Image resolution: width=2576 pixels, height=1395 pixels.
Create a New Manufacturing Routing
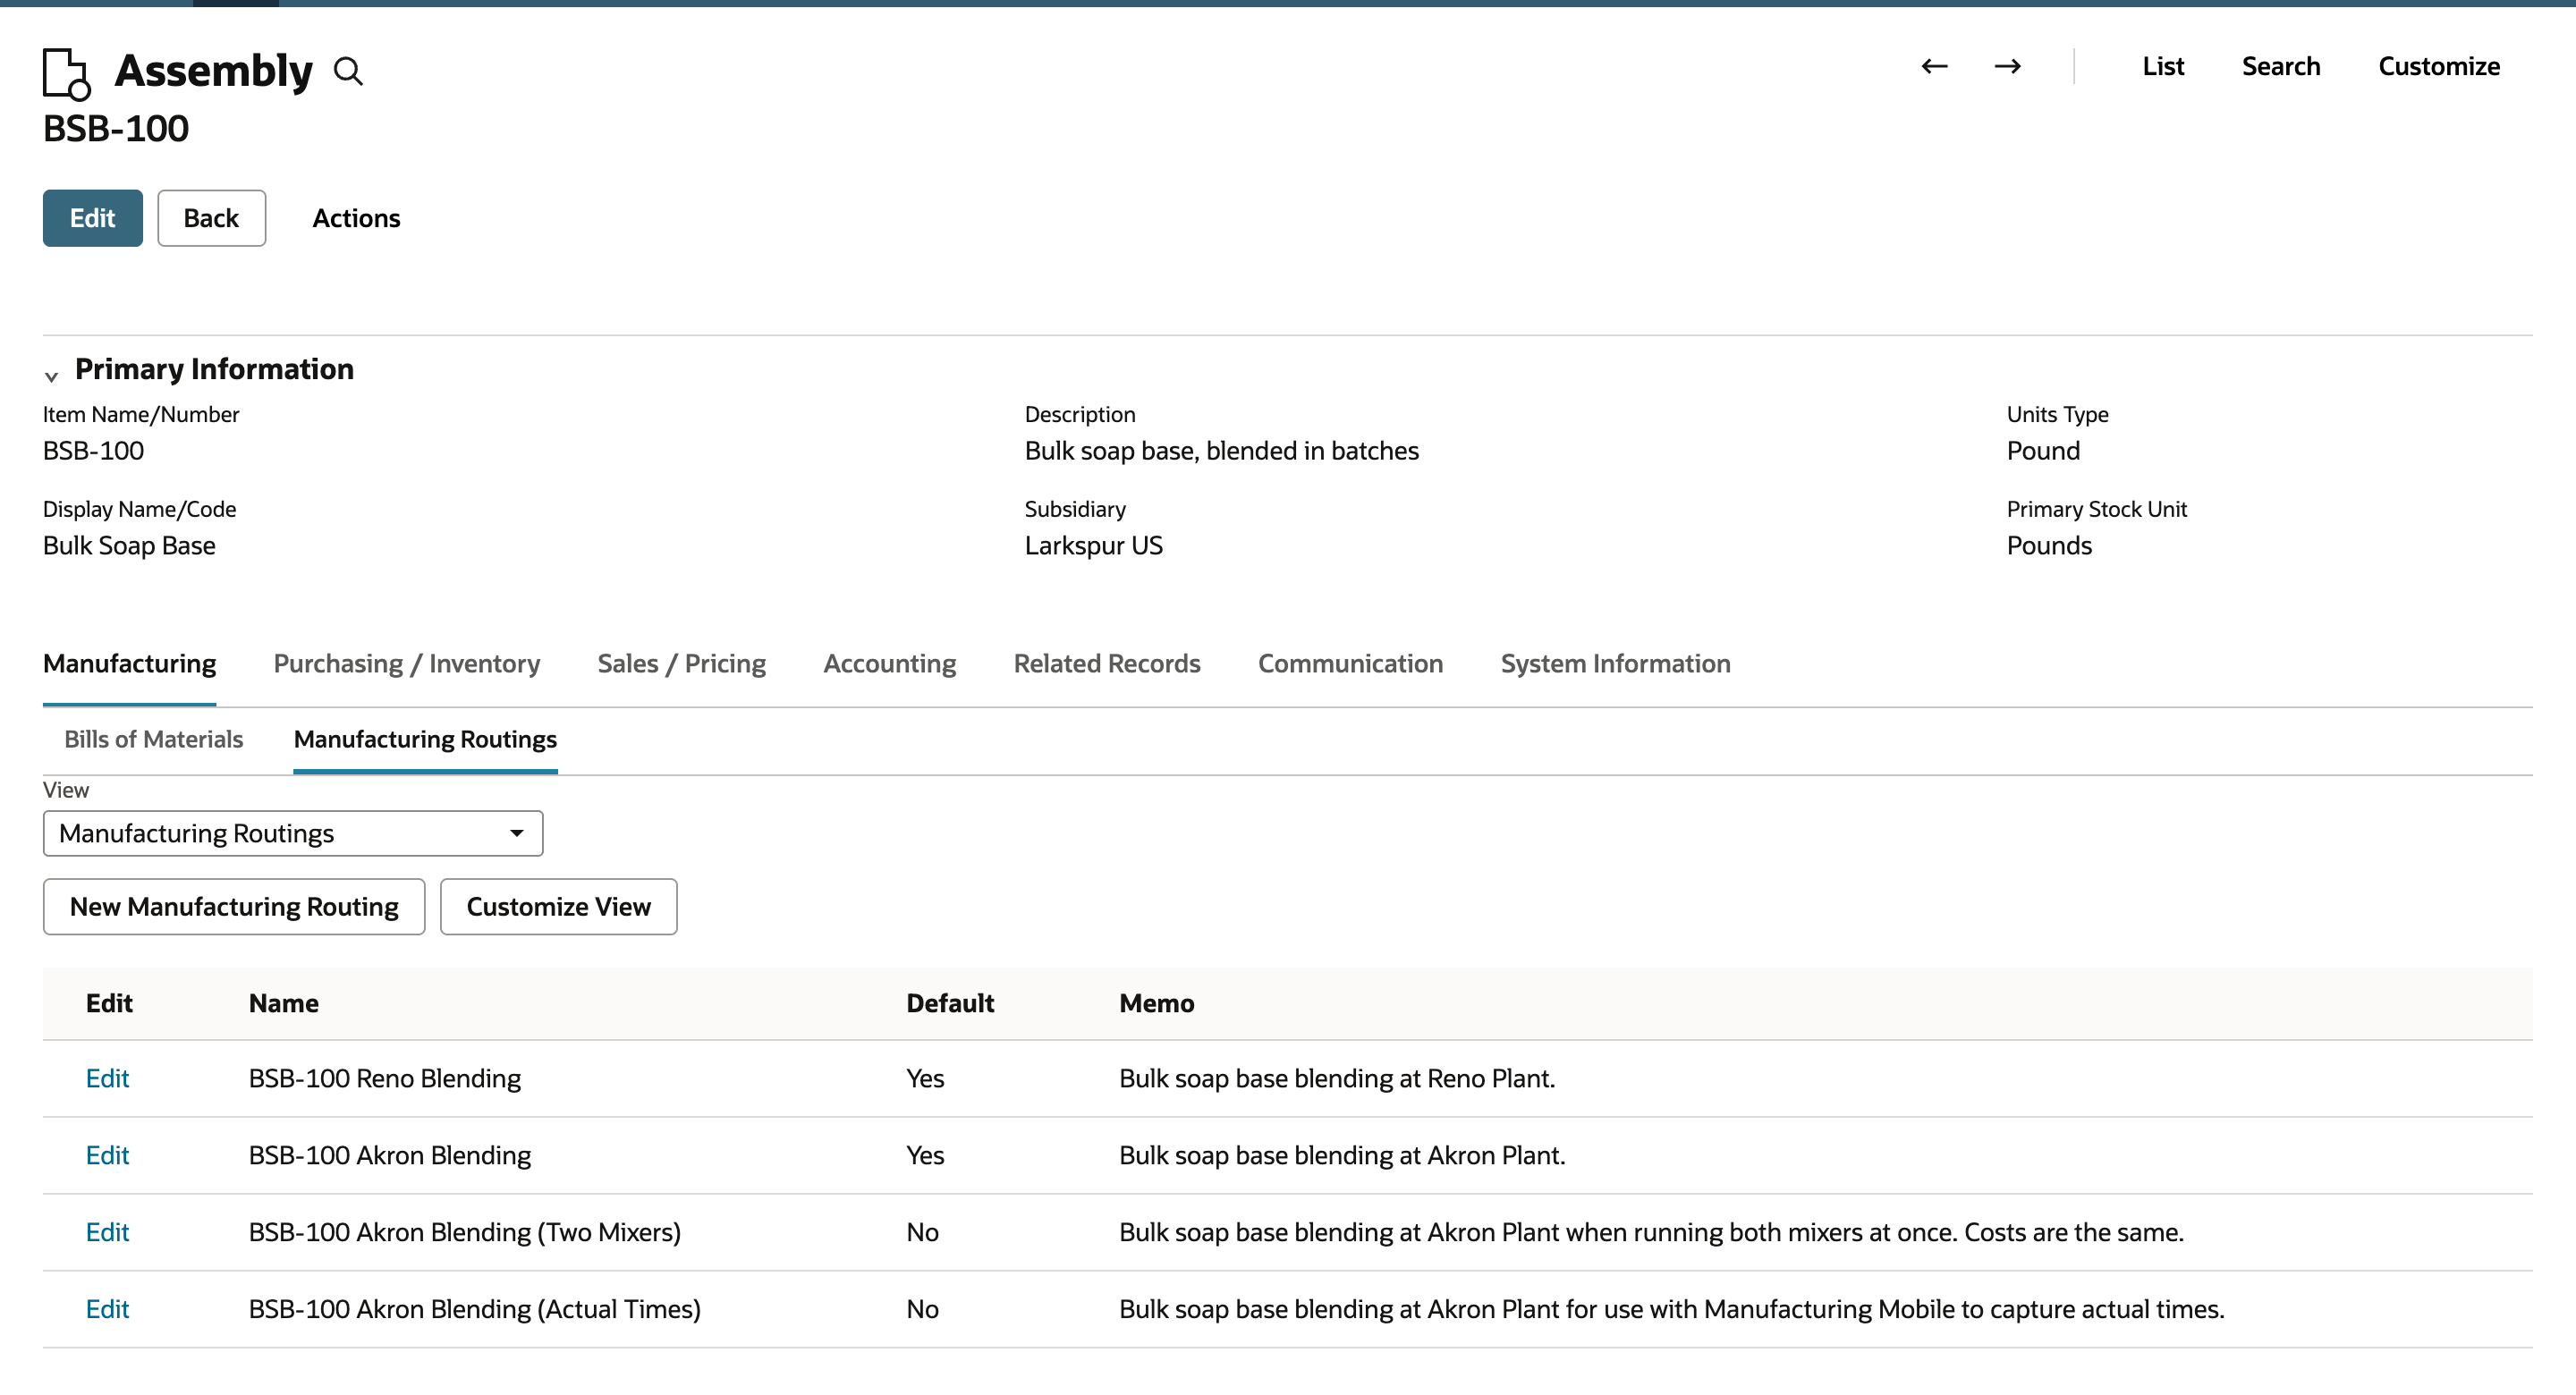[234, 906]
